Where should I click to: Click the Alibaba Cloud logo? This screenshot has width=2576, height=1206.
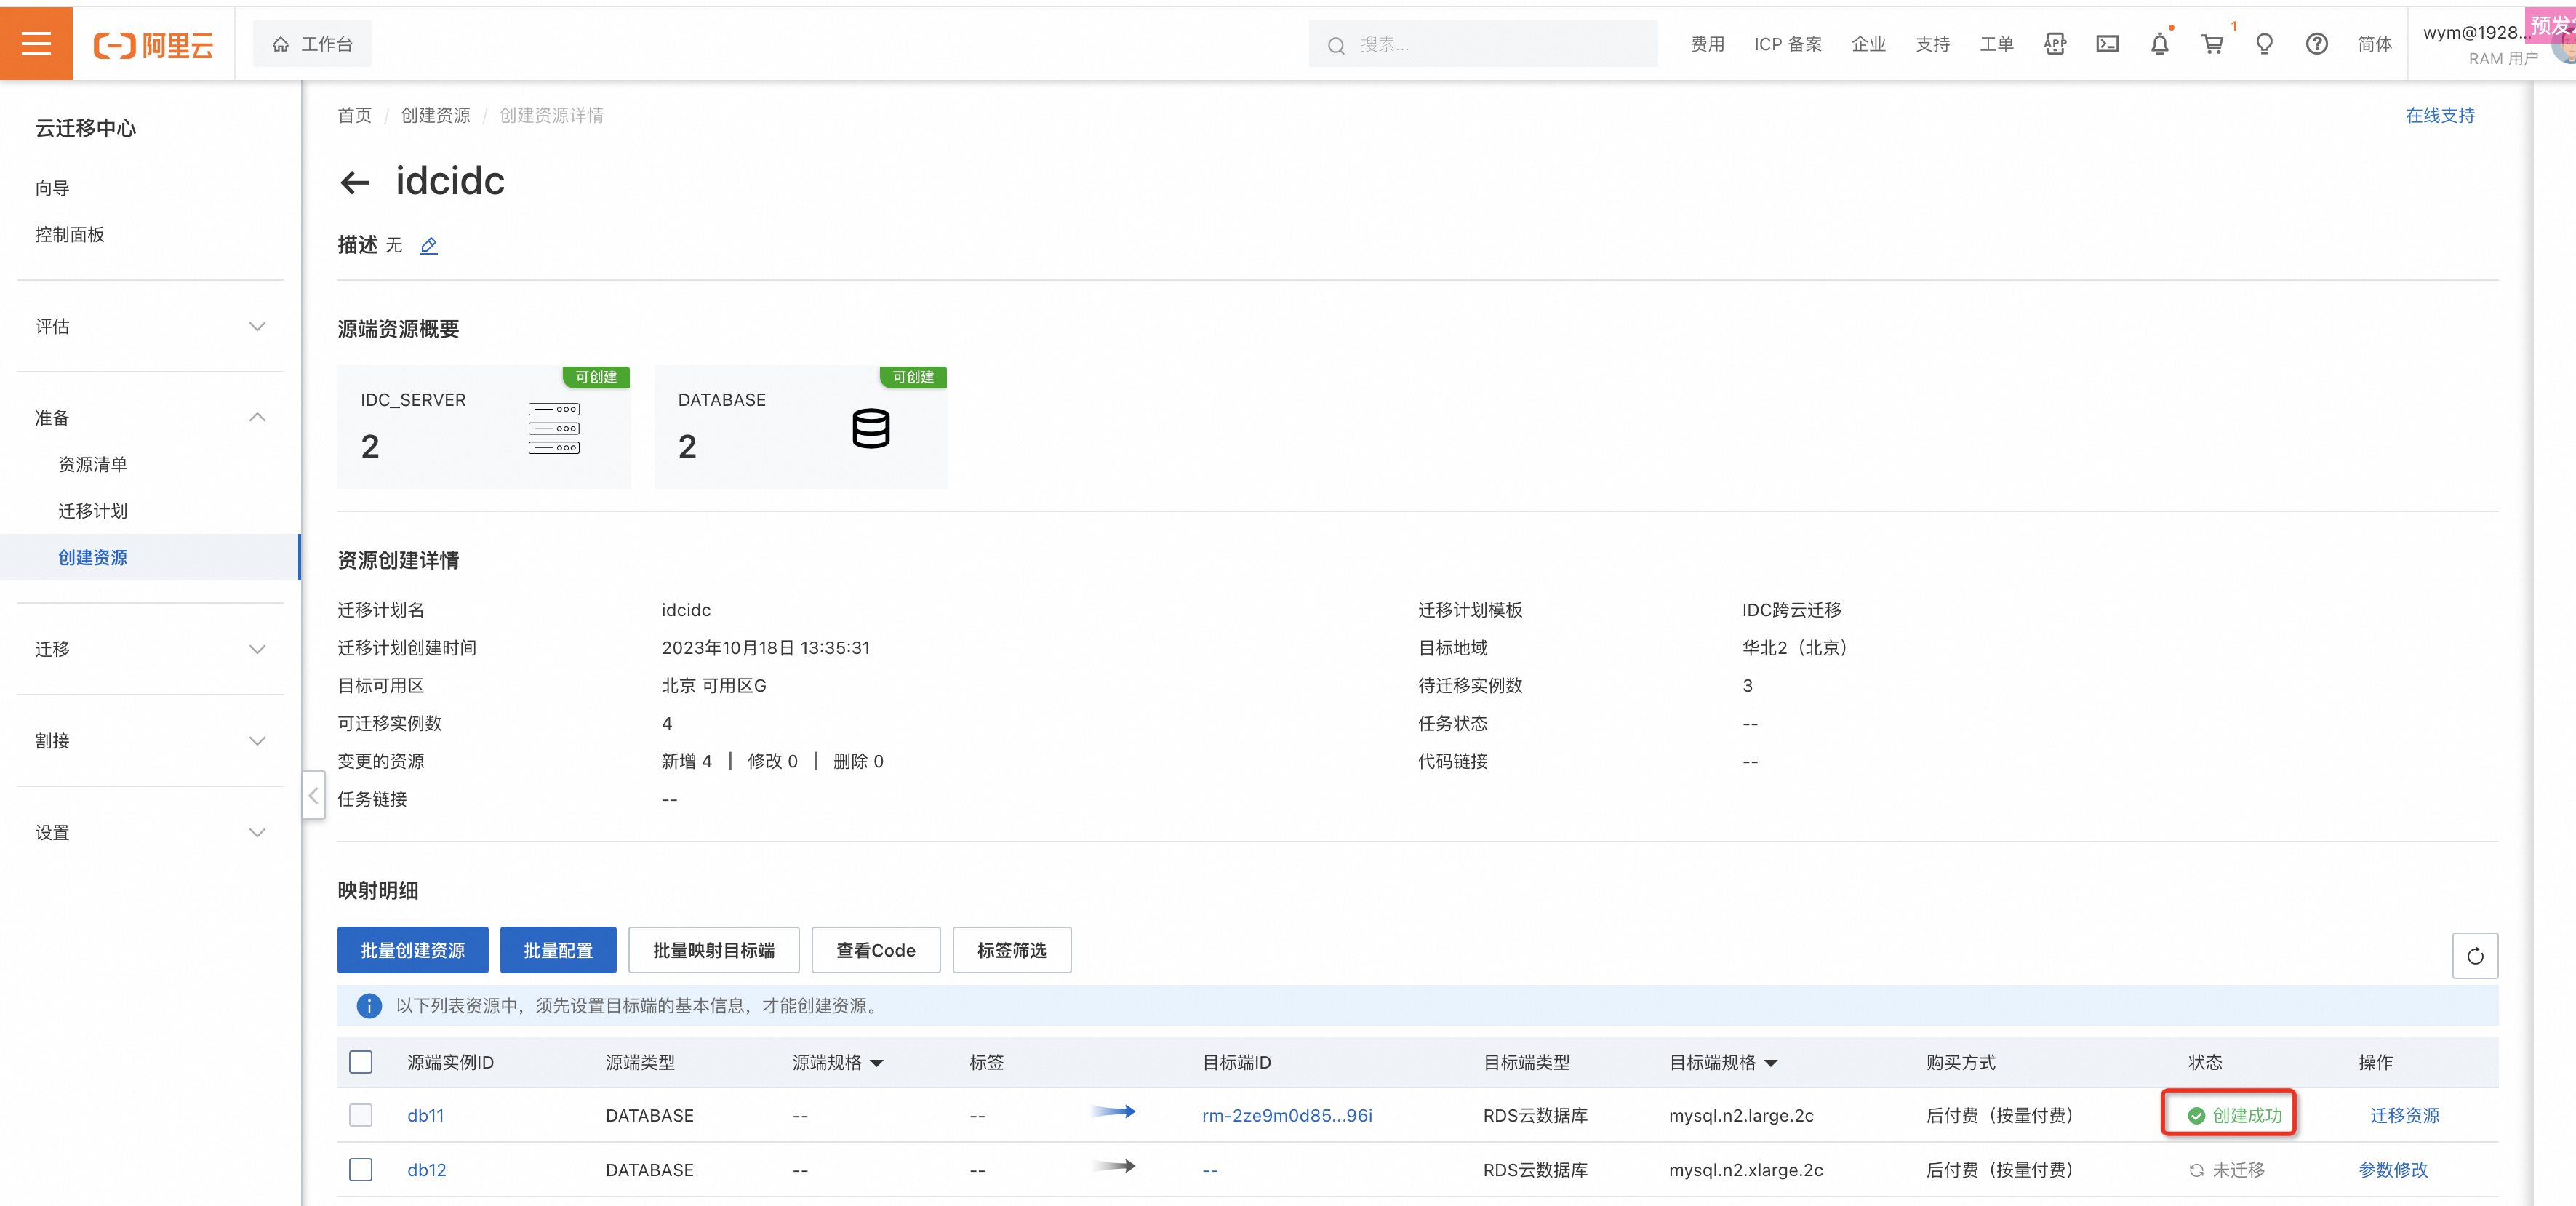coord(153,45)
